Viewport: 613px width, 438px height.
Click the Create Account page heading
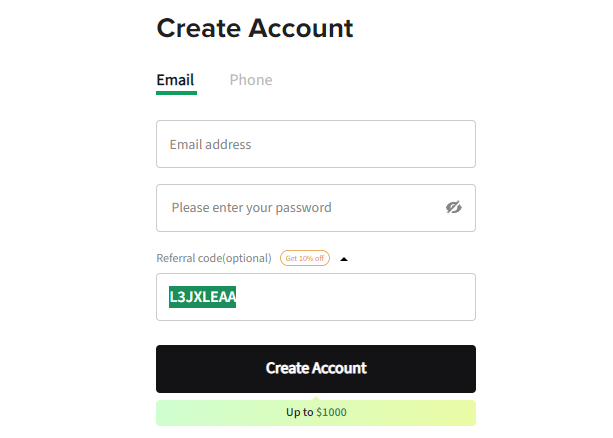255,28
